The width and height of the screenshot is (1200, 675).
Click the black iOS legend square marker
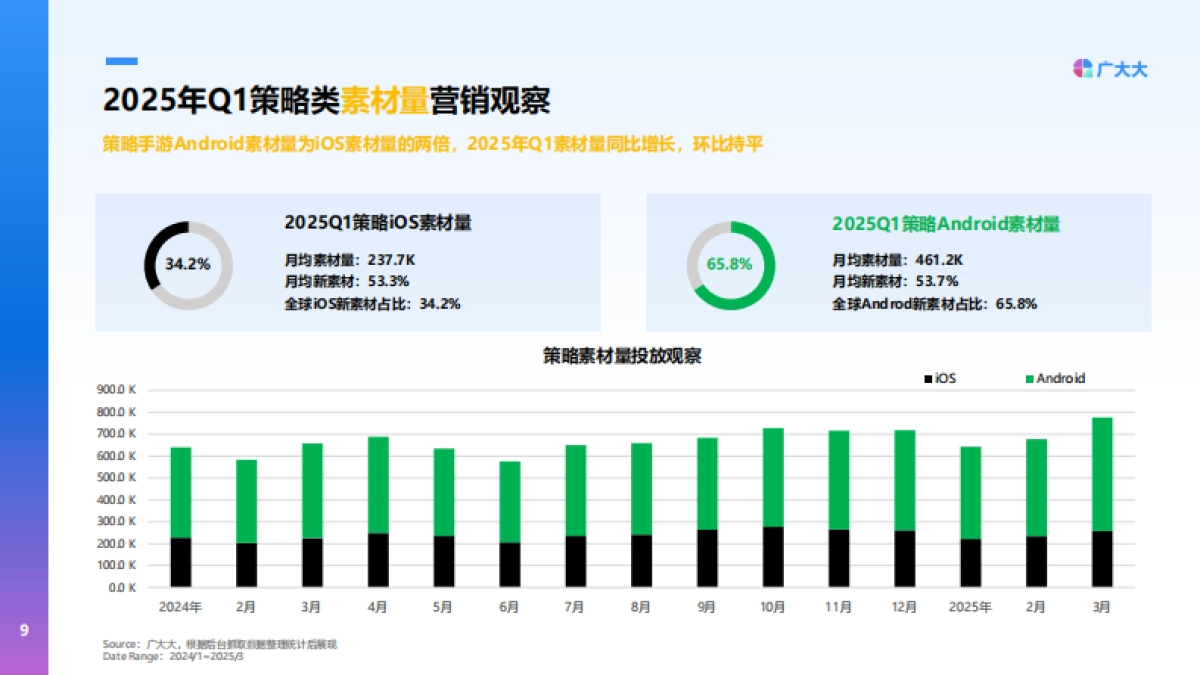pos(928,379)
